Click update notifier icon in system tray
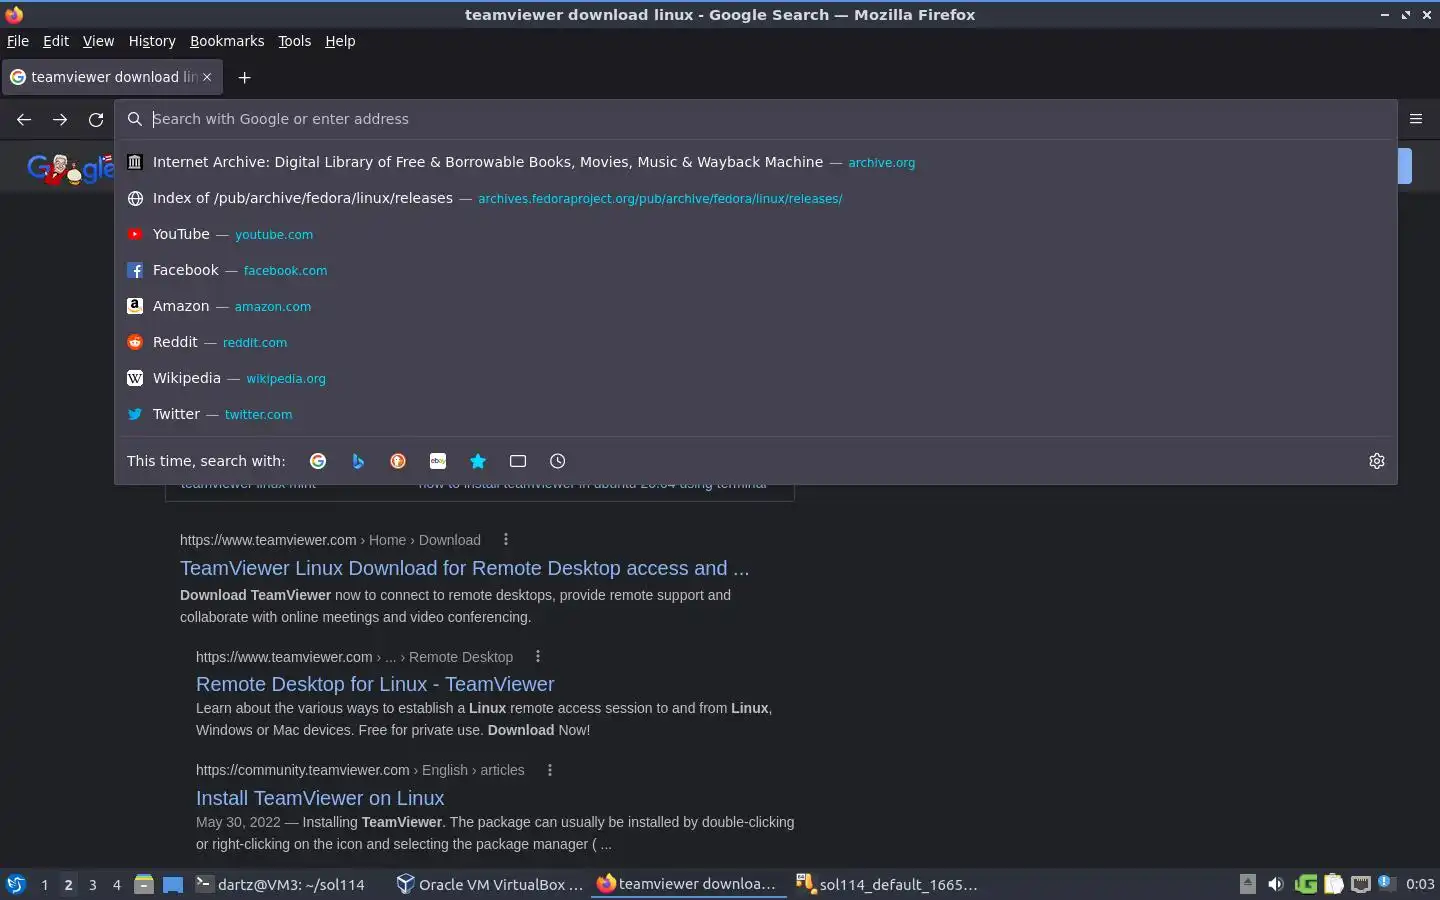The image size is (1440, 900). pos(1386,883)
